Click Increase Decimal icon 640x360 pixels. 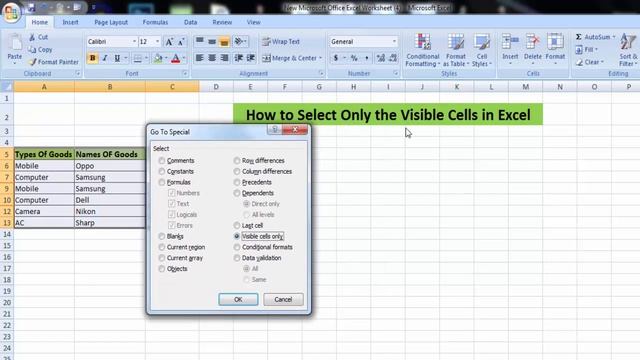[380, 58]
